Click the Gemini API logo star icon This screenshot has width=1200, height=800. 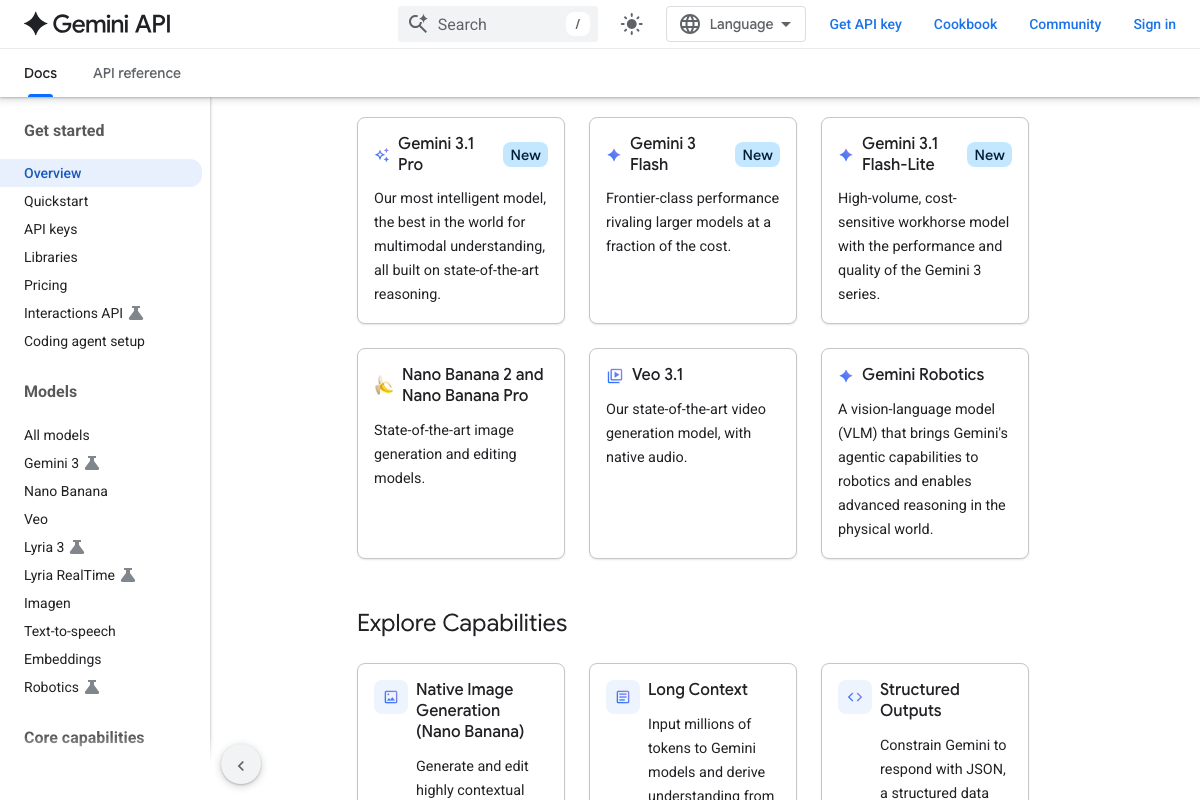pos(36,24)
